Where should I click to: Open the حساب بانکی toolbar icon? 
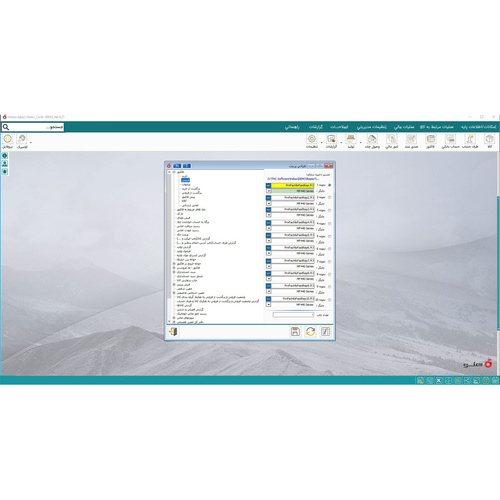point(450,139)
